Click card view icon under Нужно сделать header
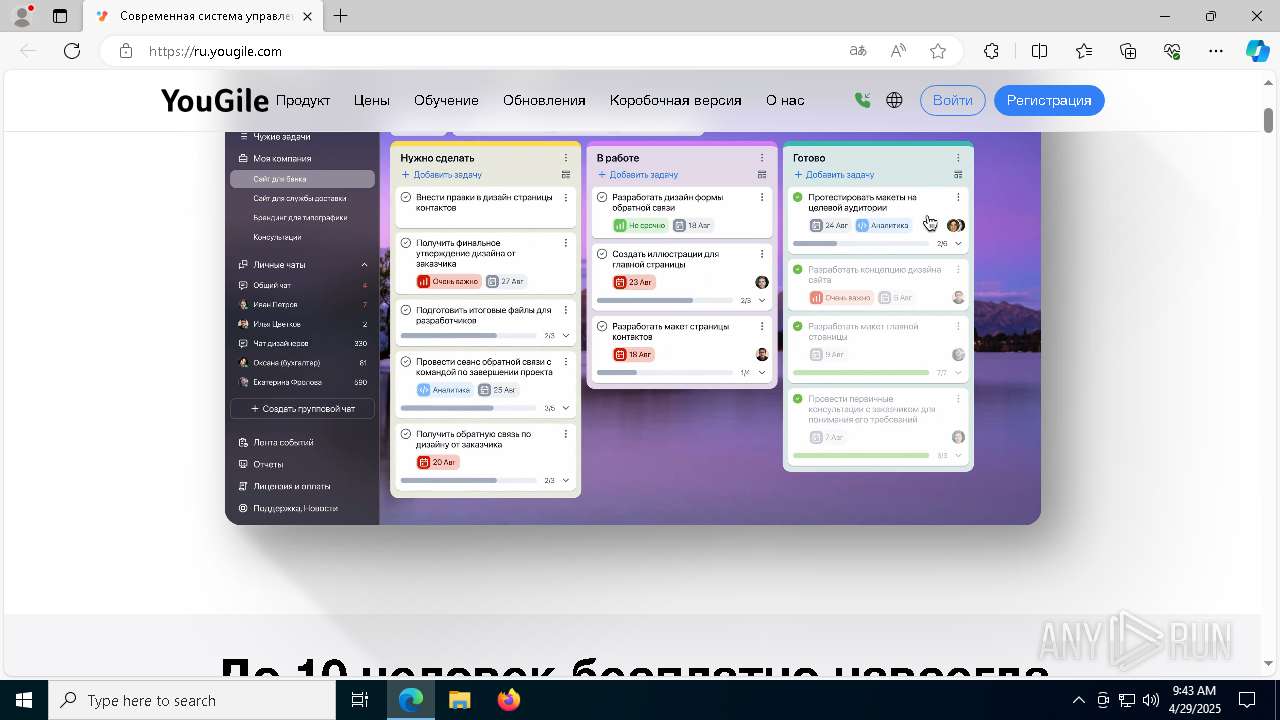 566,175
